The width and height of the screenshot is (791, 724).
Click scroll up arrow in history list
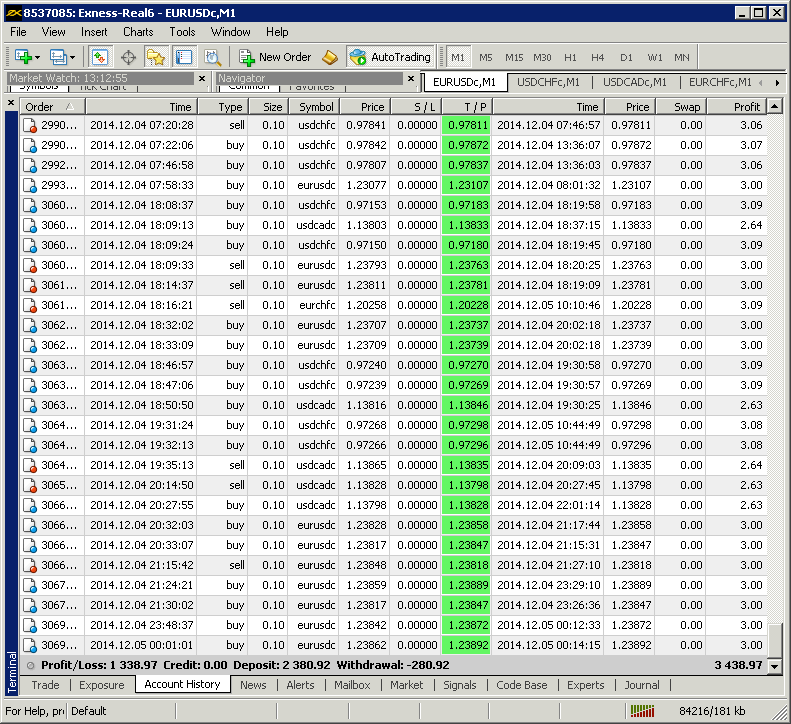(775, 106)
